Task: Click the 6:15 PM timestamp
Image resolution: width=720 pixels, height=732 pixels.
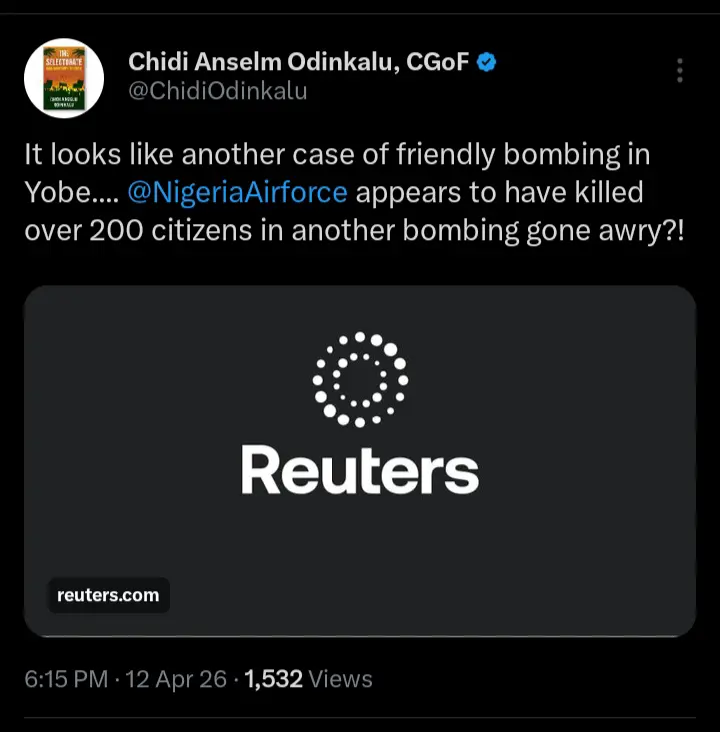Action: click(65, 679)
